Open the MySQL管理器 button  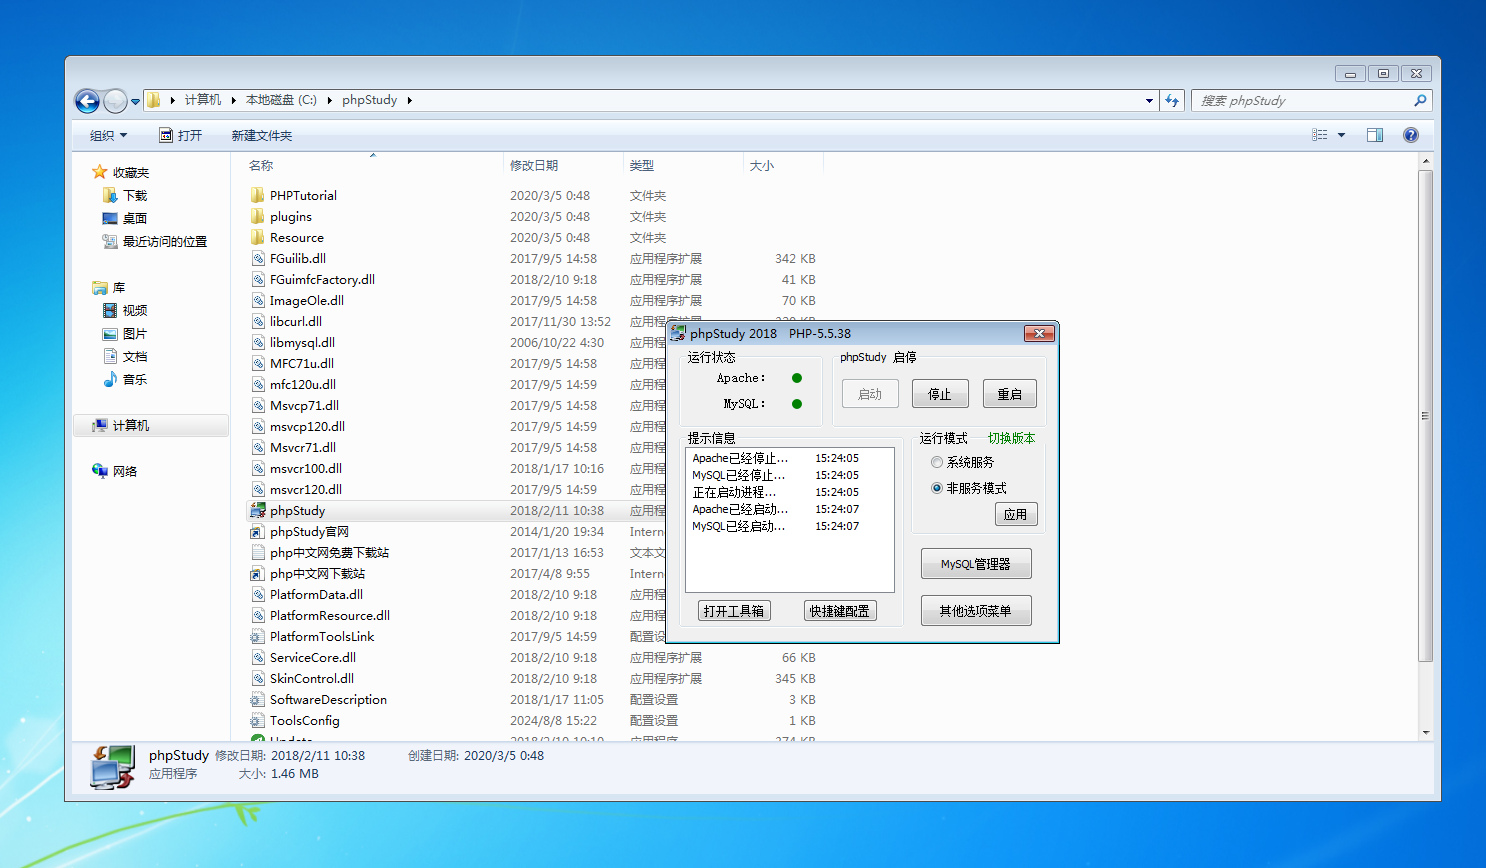tap(975, 564)
